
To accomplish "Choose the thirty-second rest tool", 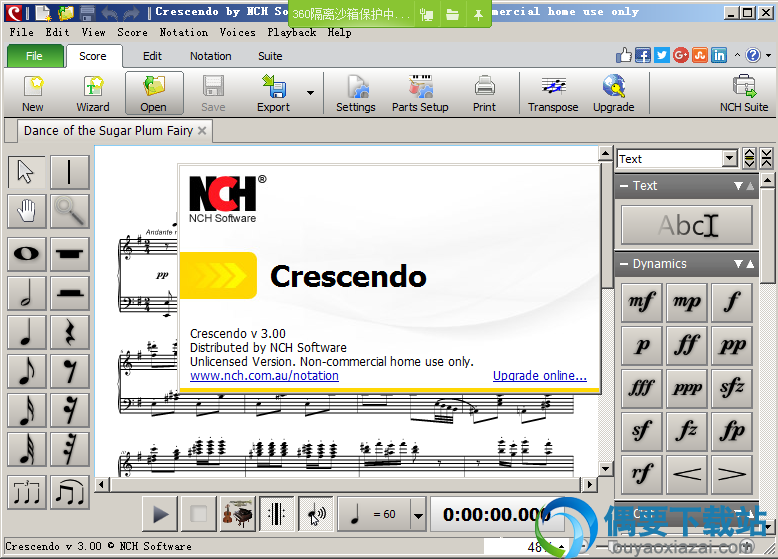I will pos(69,449).
